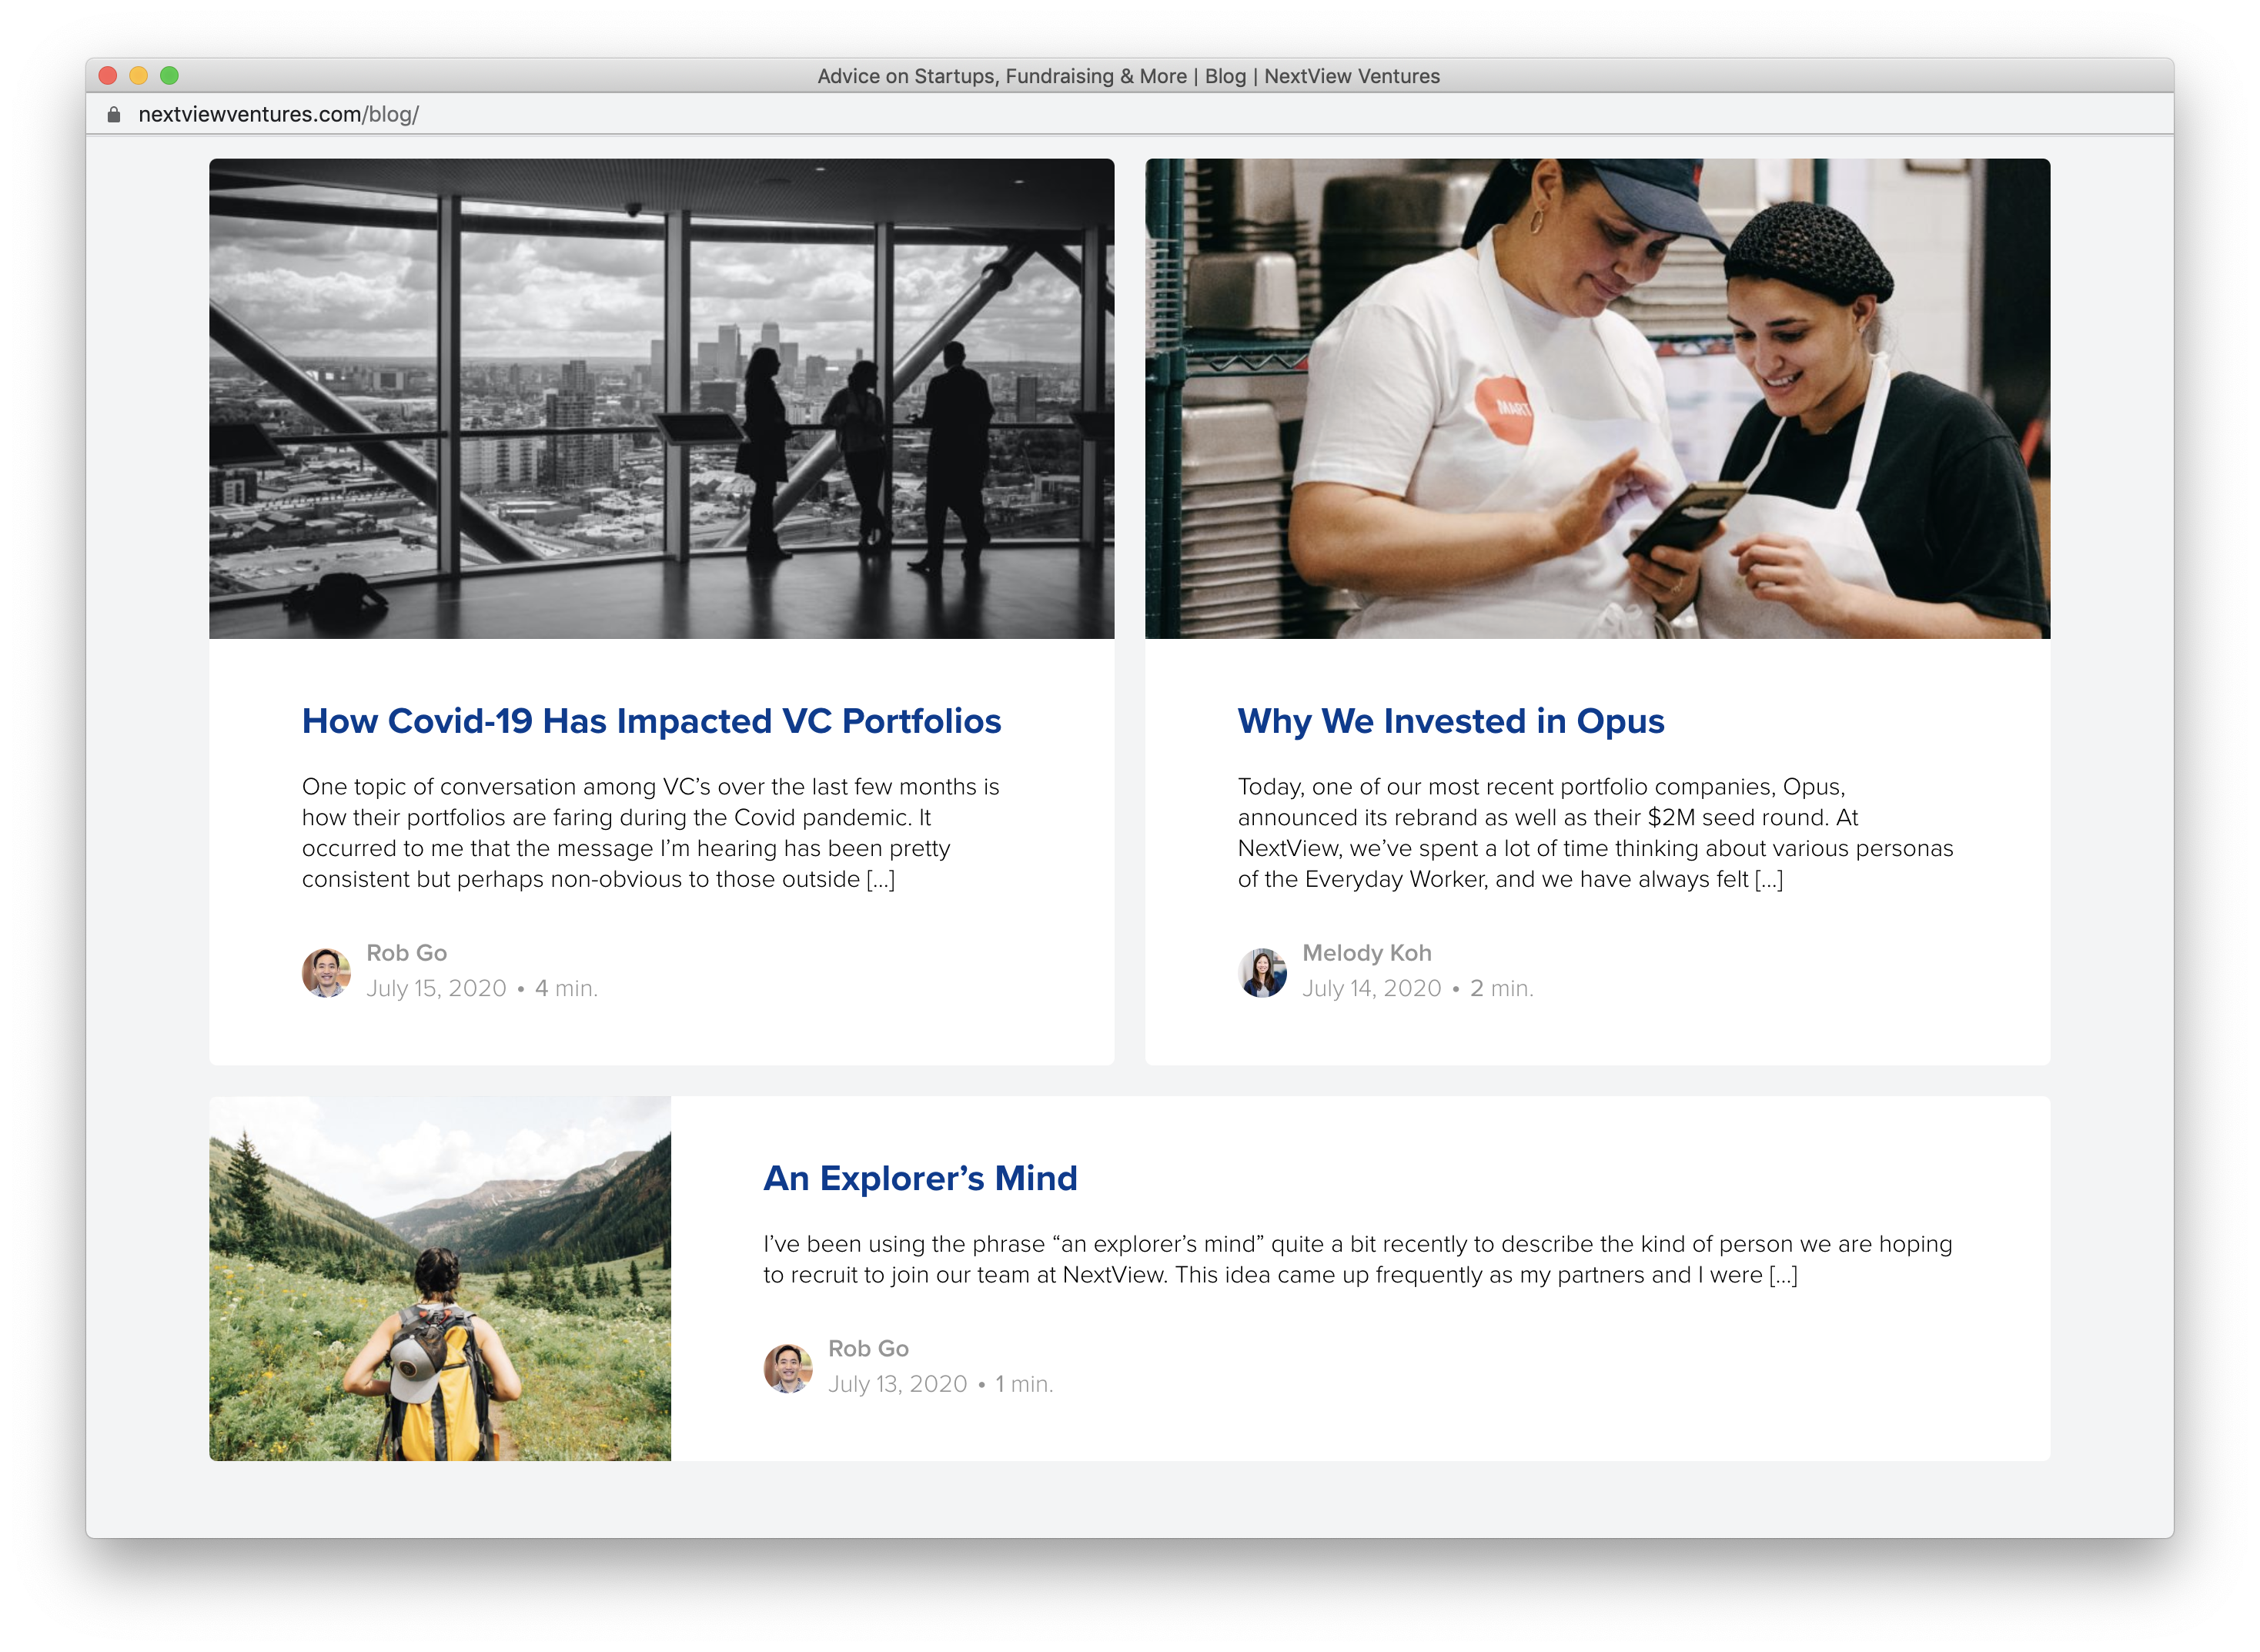Click the nextviewventures.com/blog/ address field

pos(278,115)
